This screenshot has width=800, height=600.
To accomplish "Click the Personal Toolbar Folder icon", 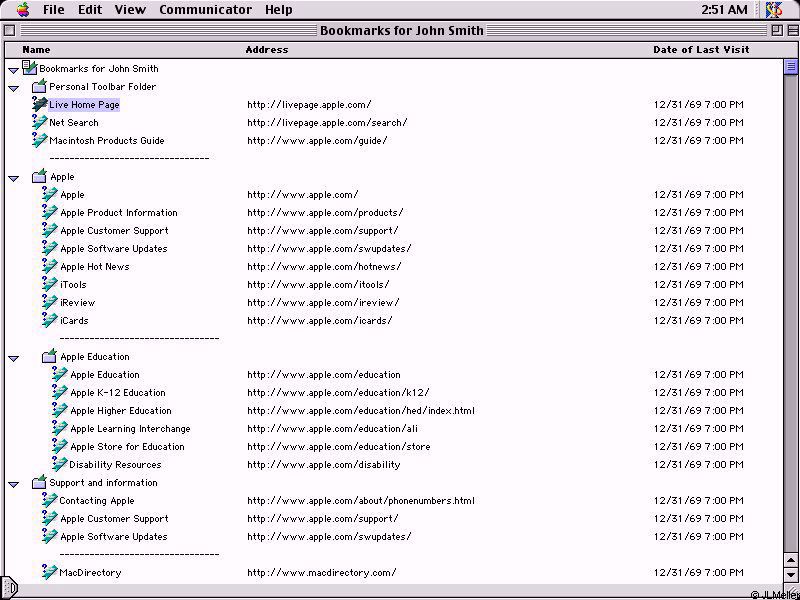I will pyautogui.click(x=39, y=86).
